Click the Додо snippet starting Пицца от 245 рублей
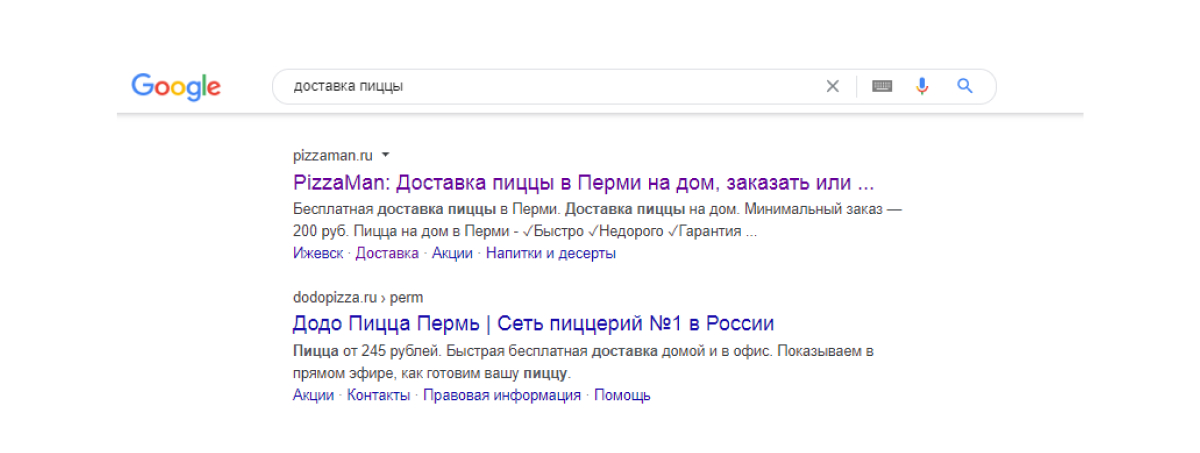Viewport: 1200px width, 453px height. (x=584, y=363)
